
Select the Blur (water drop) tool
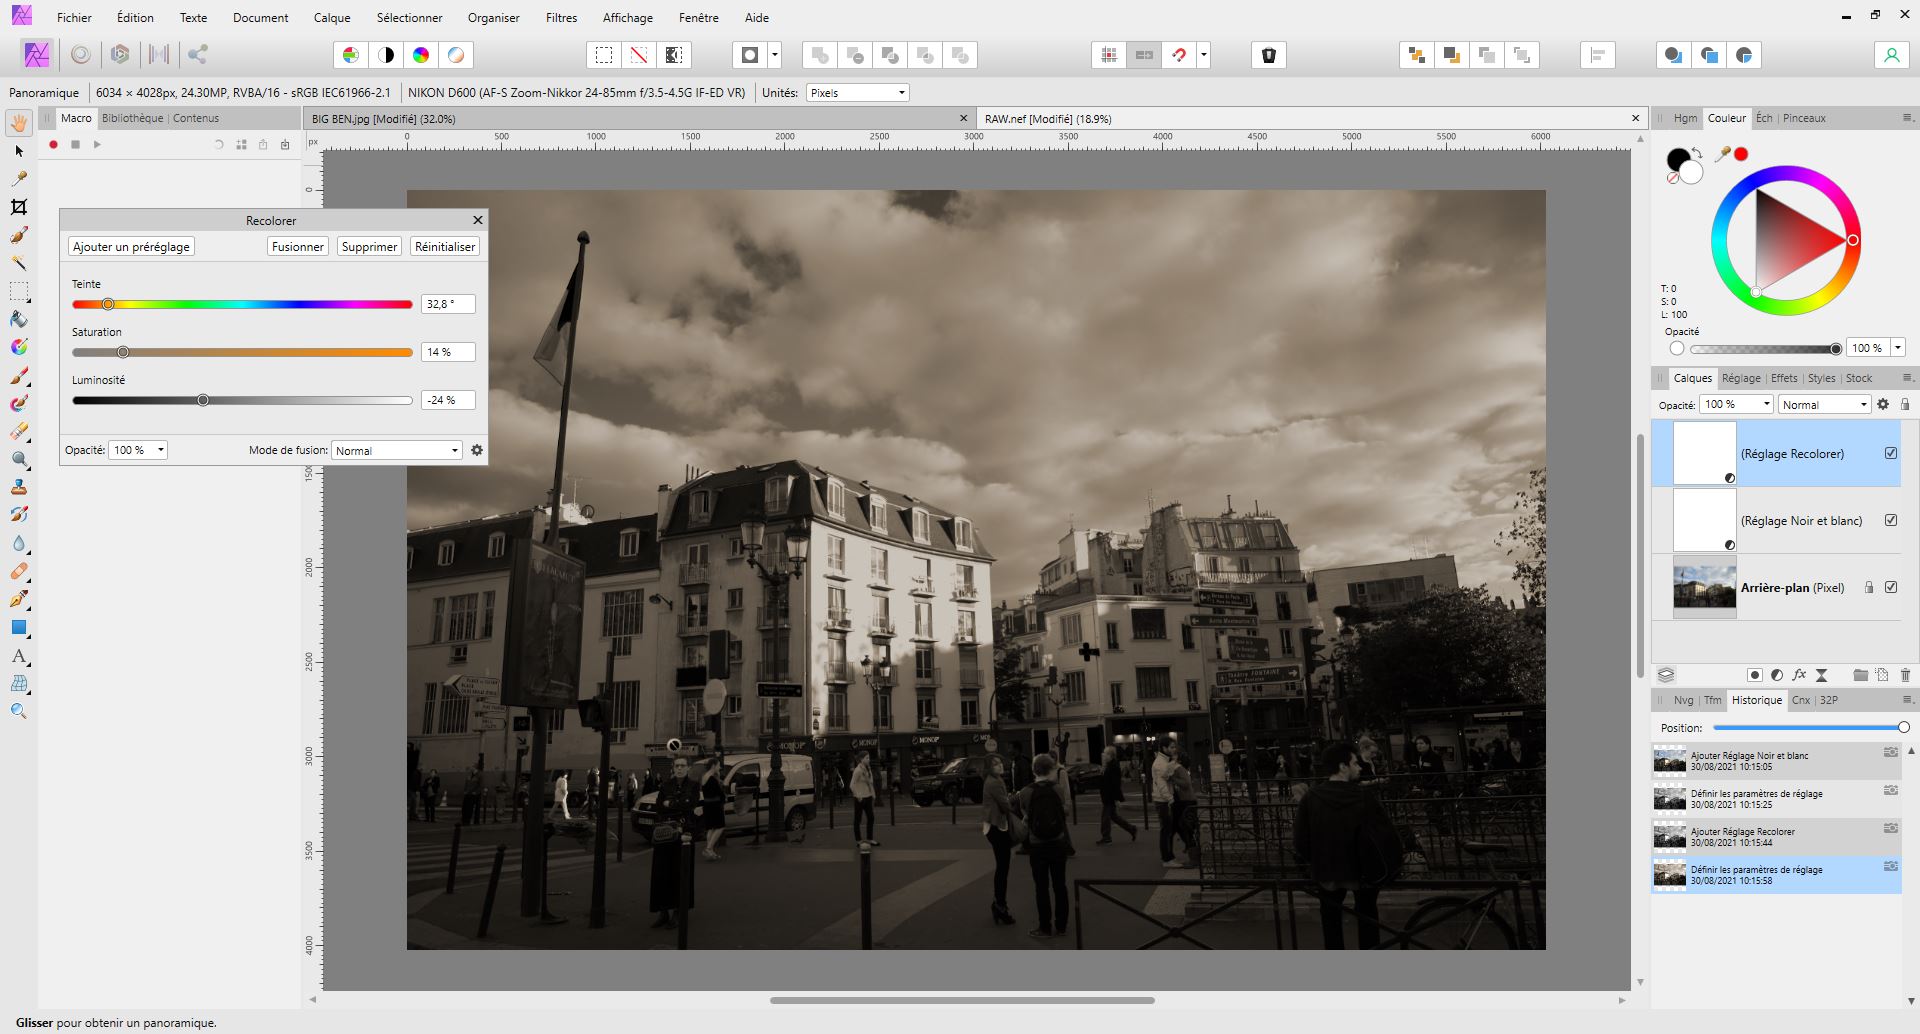pos(19,544)
